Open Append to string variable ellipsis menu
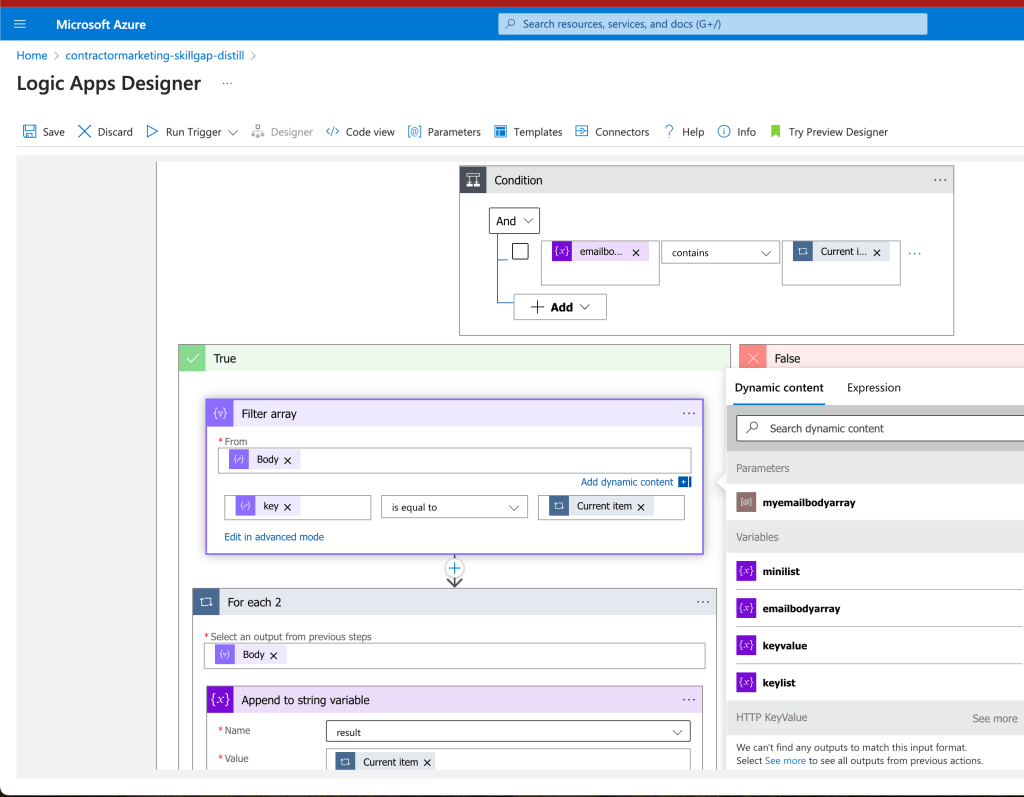 (688, 700)
